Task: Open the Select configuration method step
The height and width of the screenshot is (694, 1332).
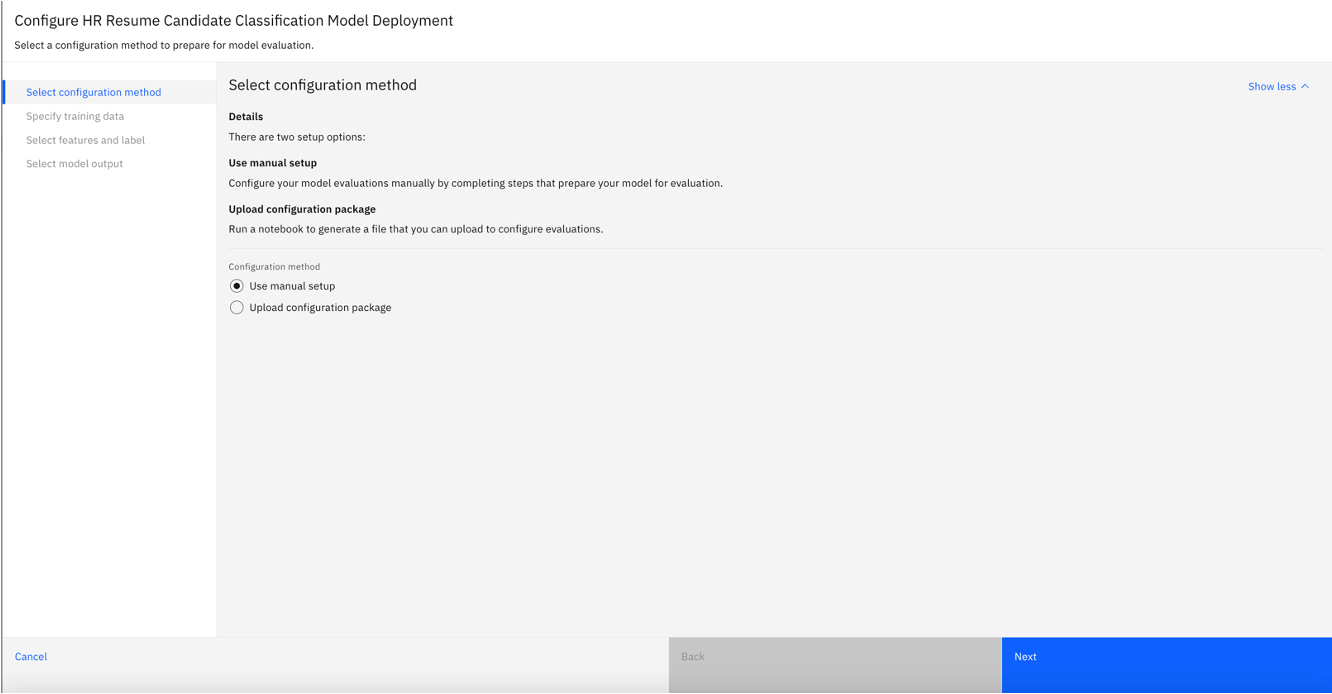Action: [x=93, y=92]
